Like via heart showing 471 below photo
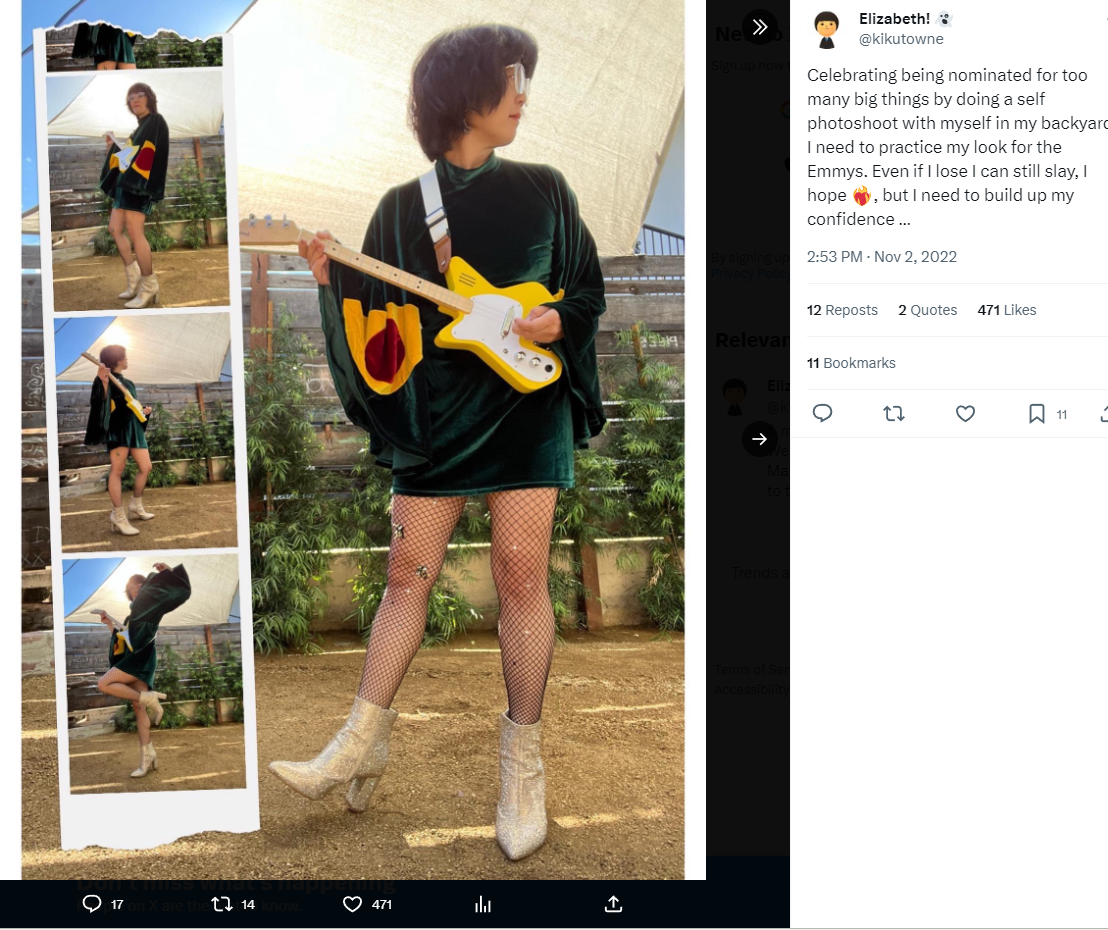 367,904
